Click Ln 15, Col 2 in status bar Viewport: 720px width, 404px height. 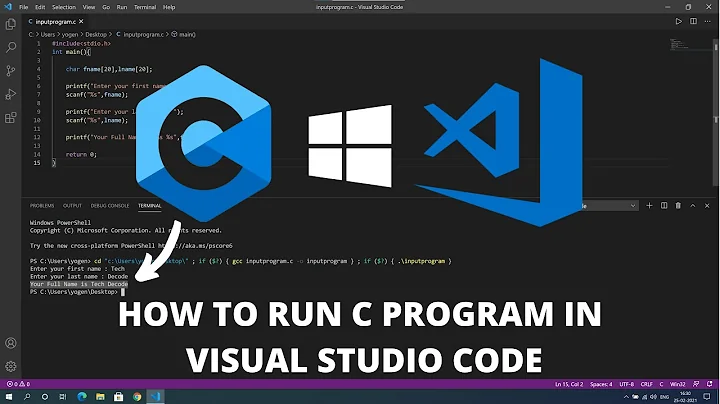[569, 384]
